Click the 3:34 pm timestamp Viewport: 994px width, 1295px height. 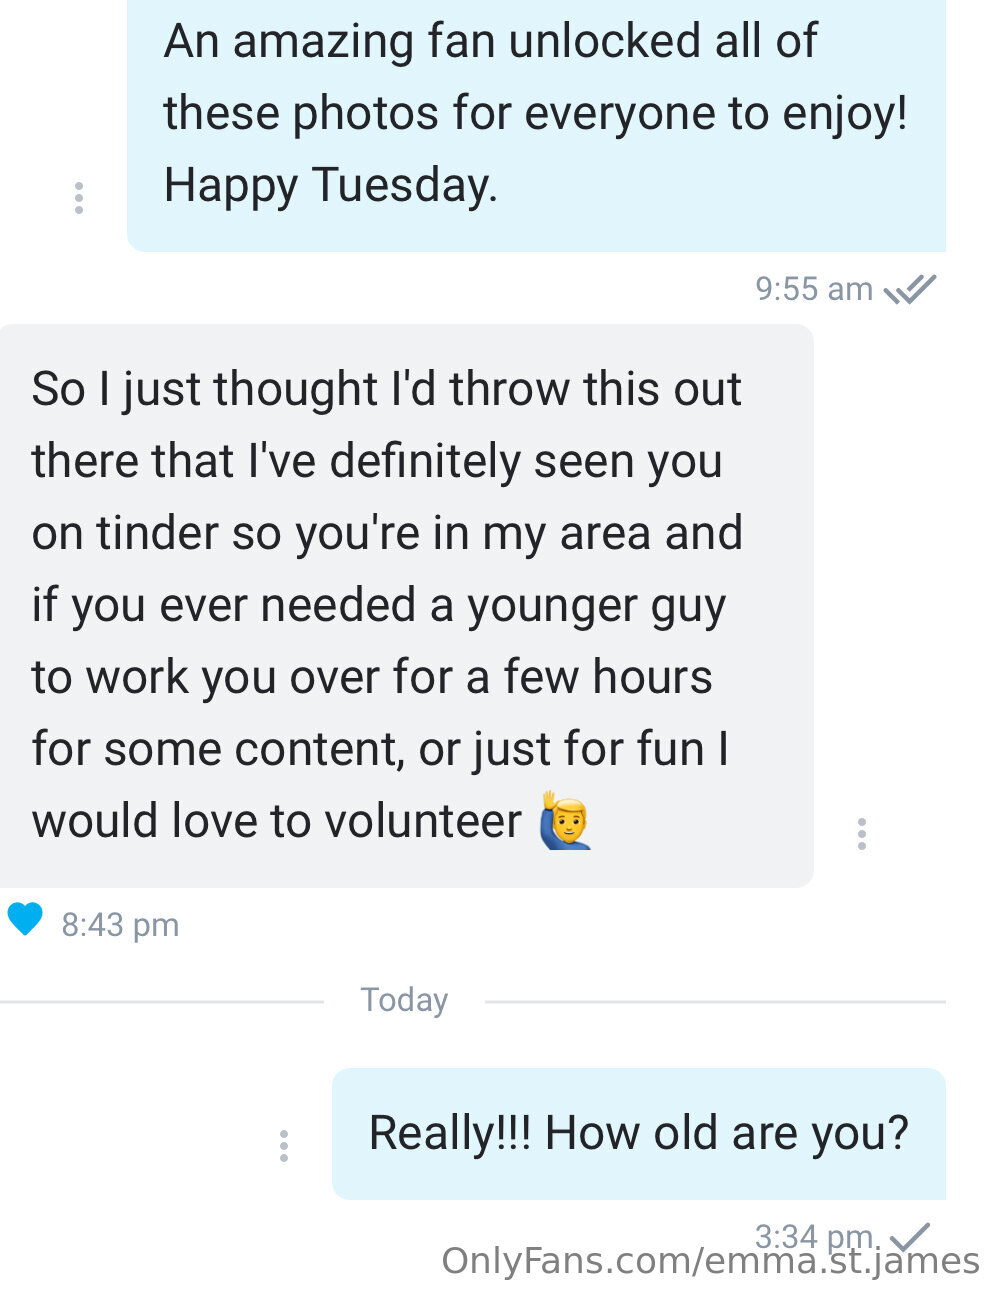coord(813,1236)
